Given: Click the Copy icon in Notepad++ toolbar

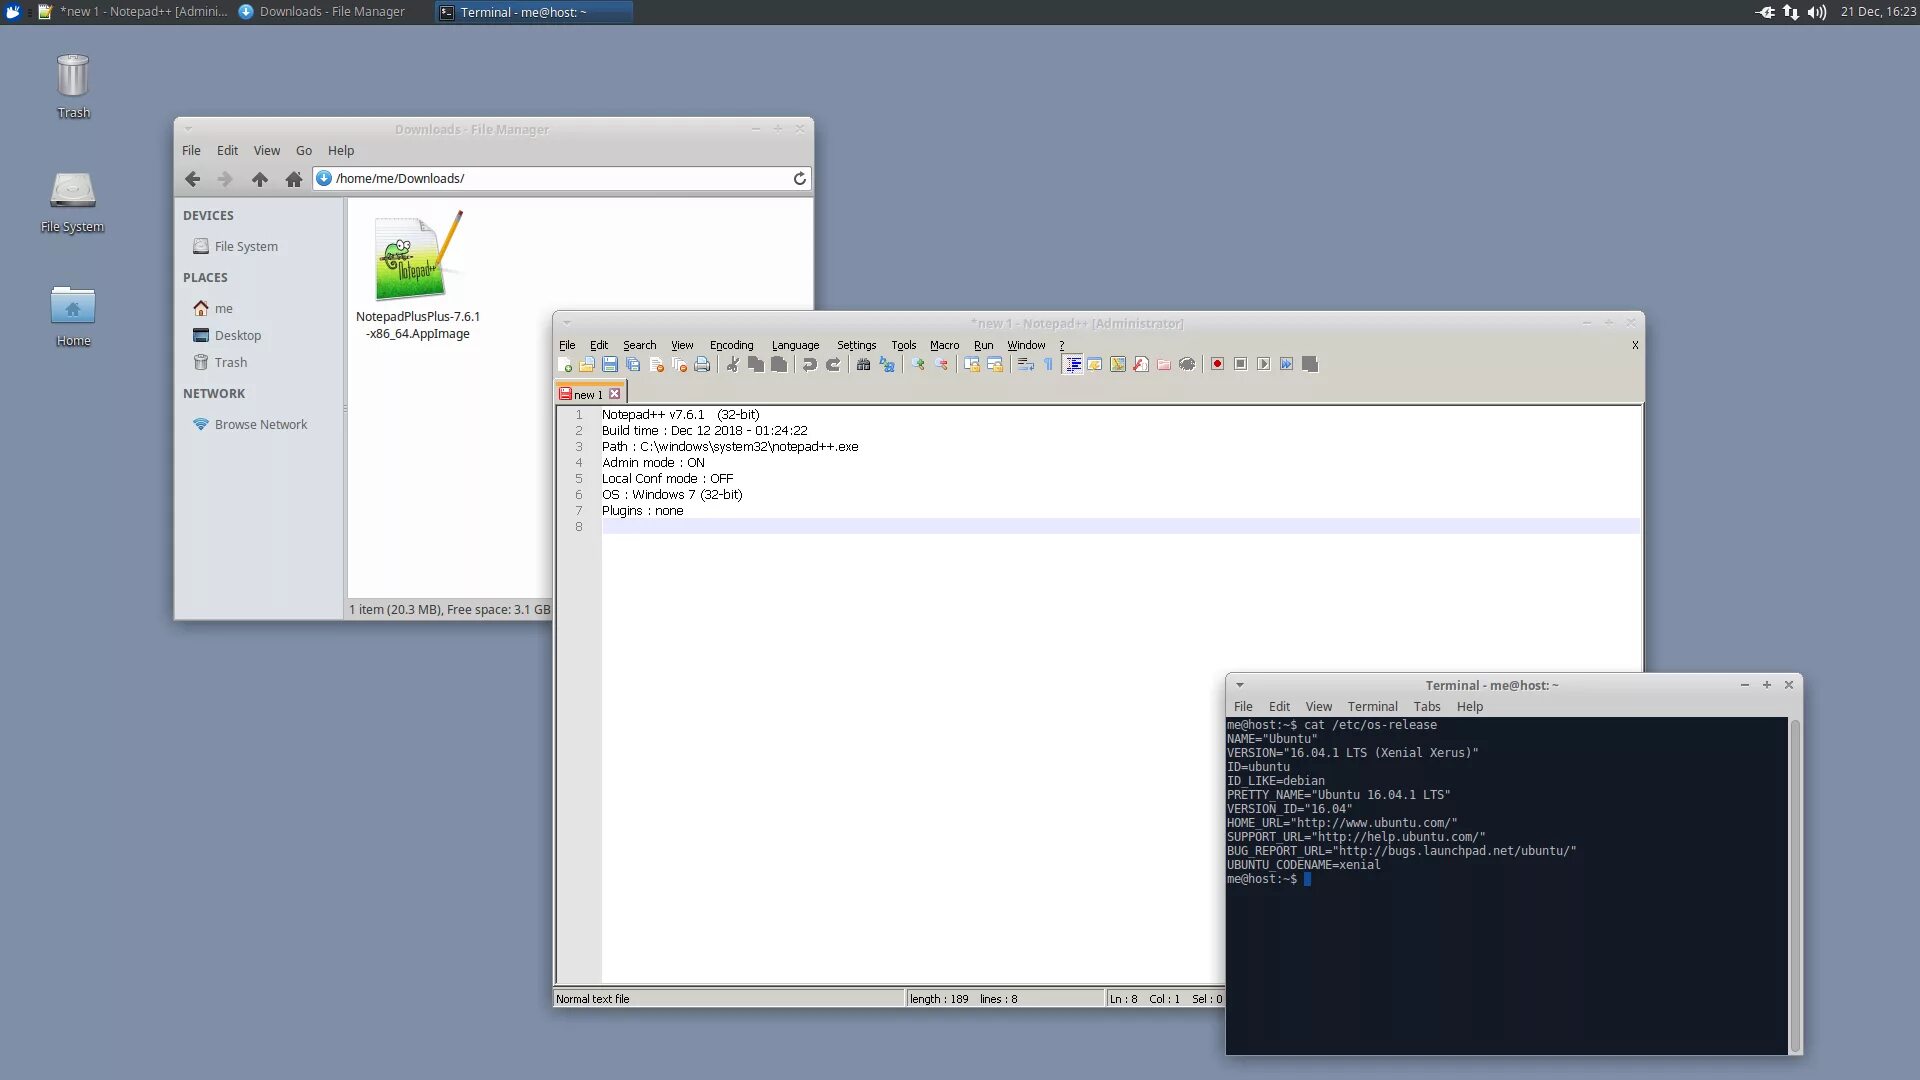Looking at the screenshot, I should coord(756,365).
